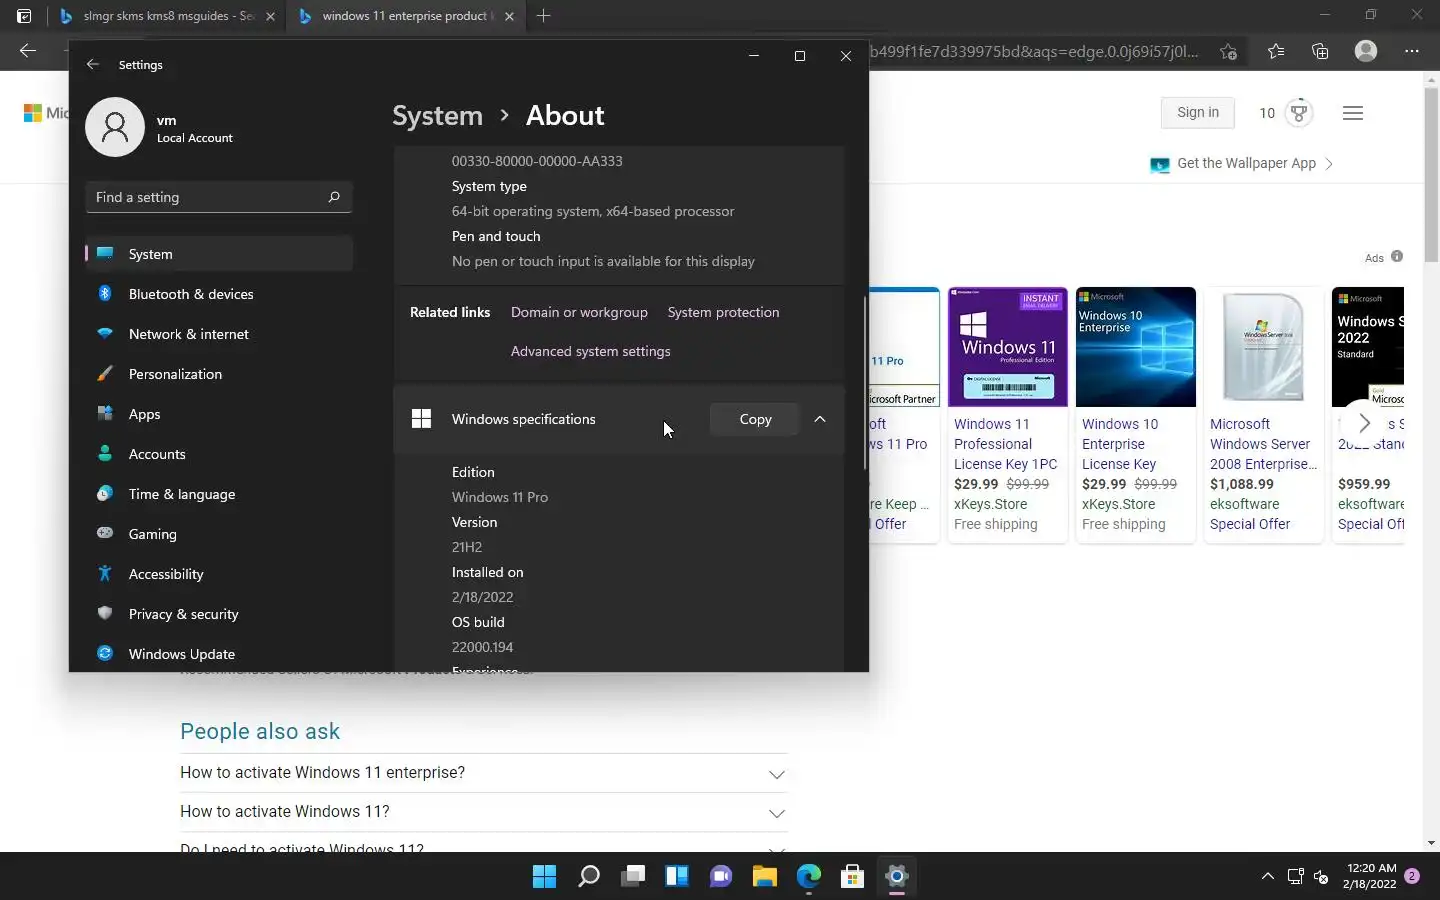Click the Edge browser back arrow
The image size is (1440, 900).
(28, 51)
